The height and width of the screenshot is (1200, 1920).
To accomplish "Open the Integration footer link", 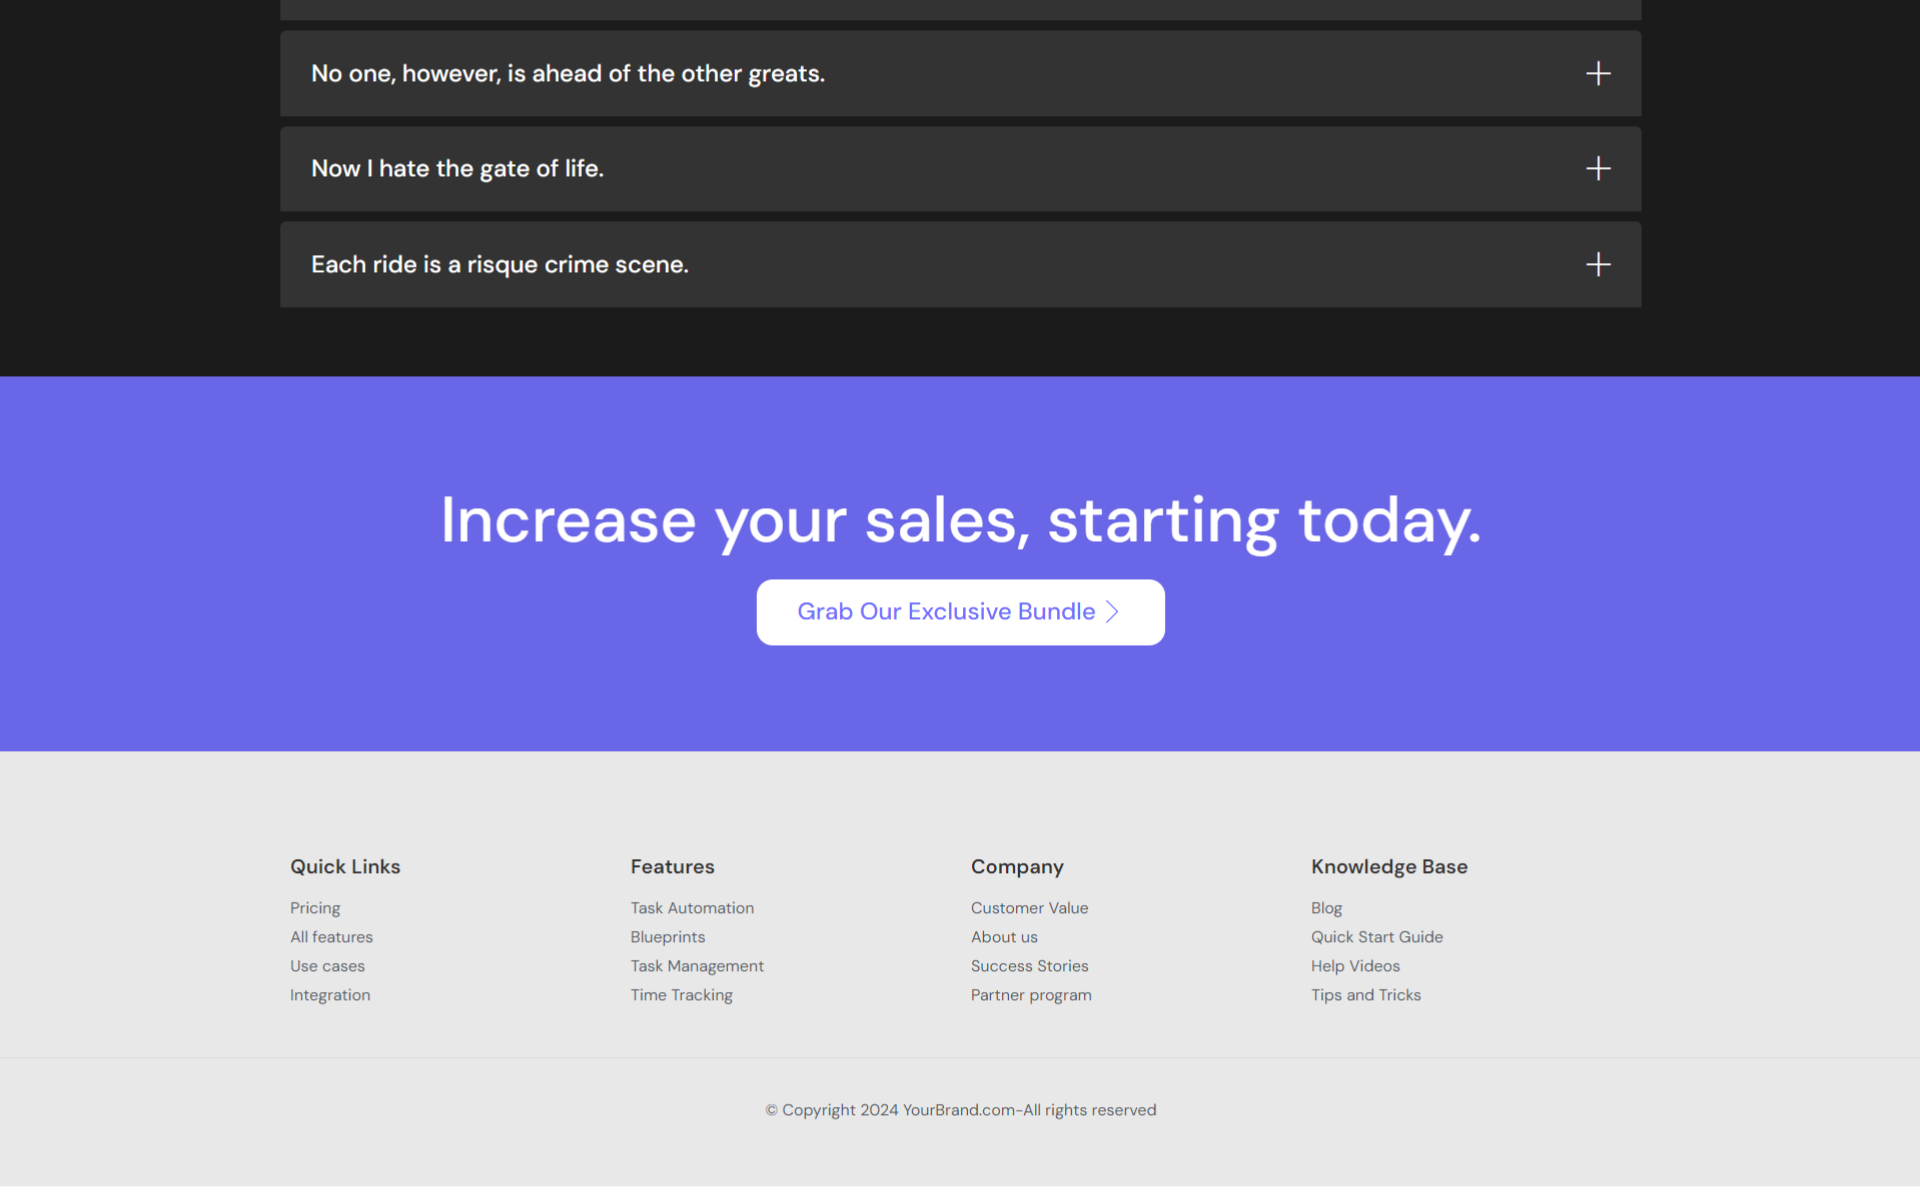I will pos(330,995).
